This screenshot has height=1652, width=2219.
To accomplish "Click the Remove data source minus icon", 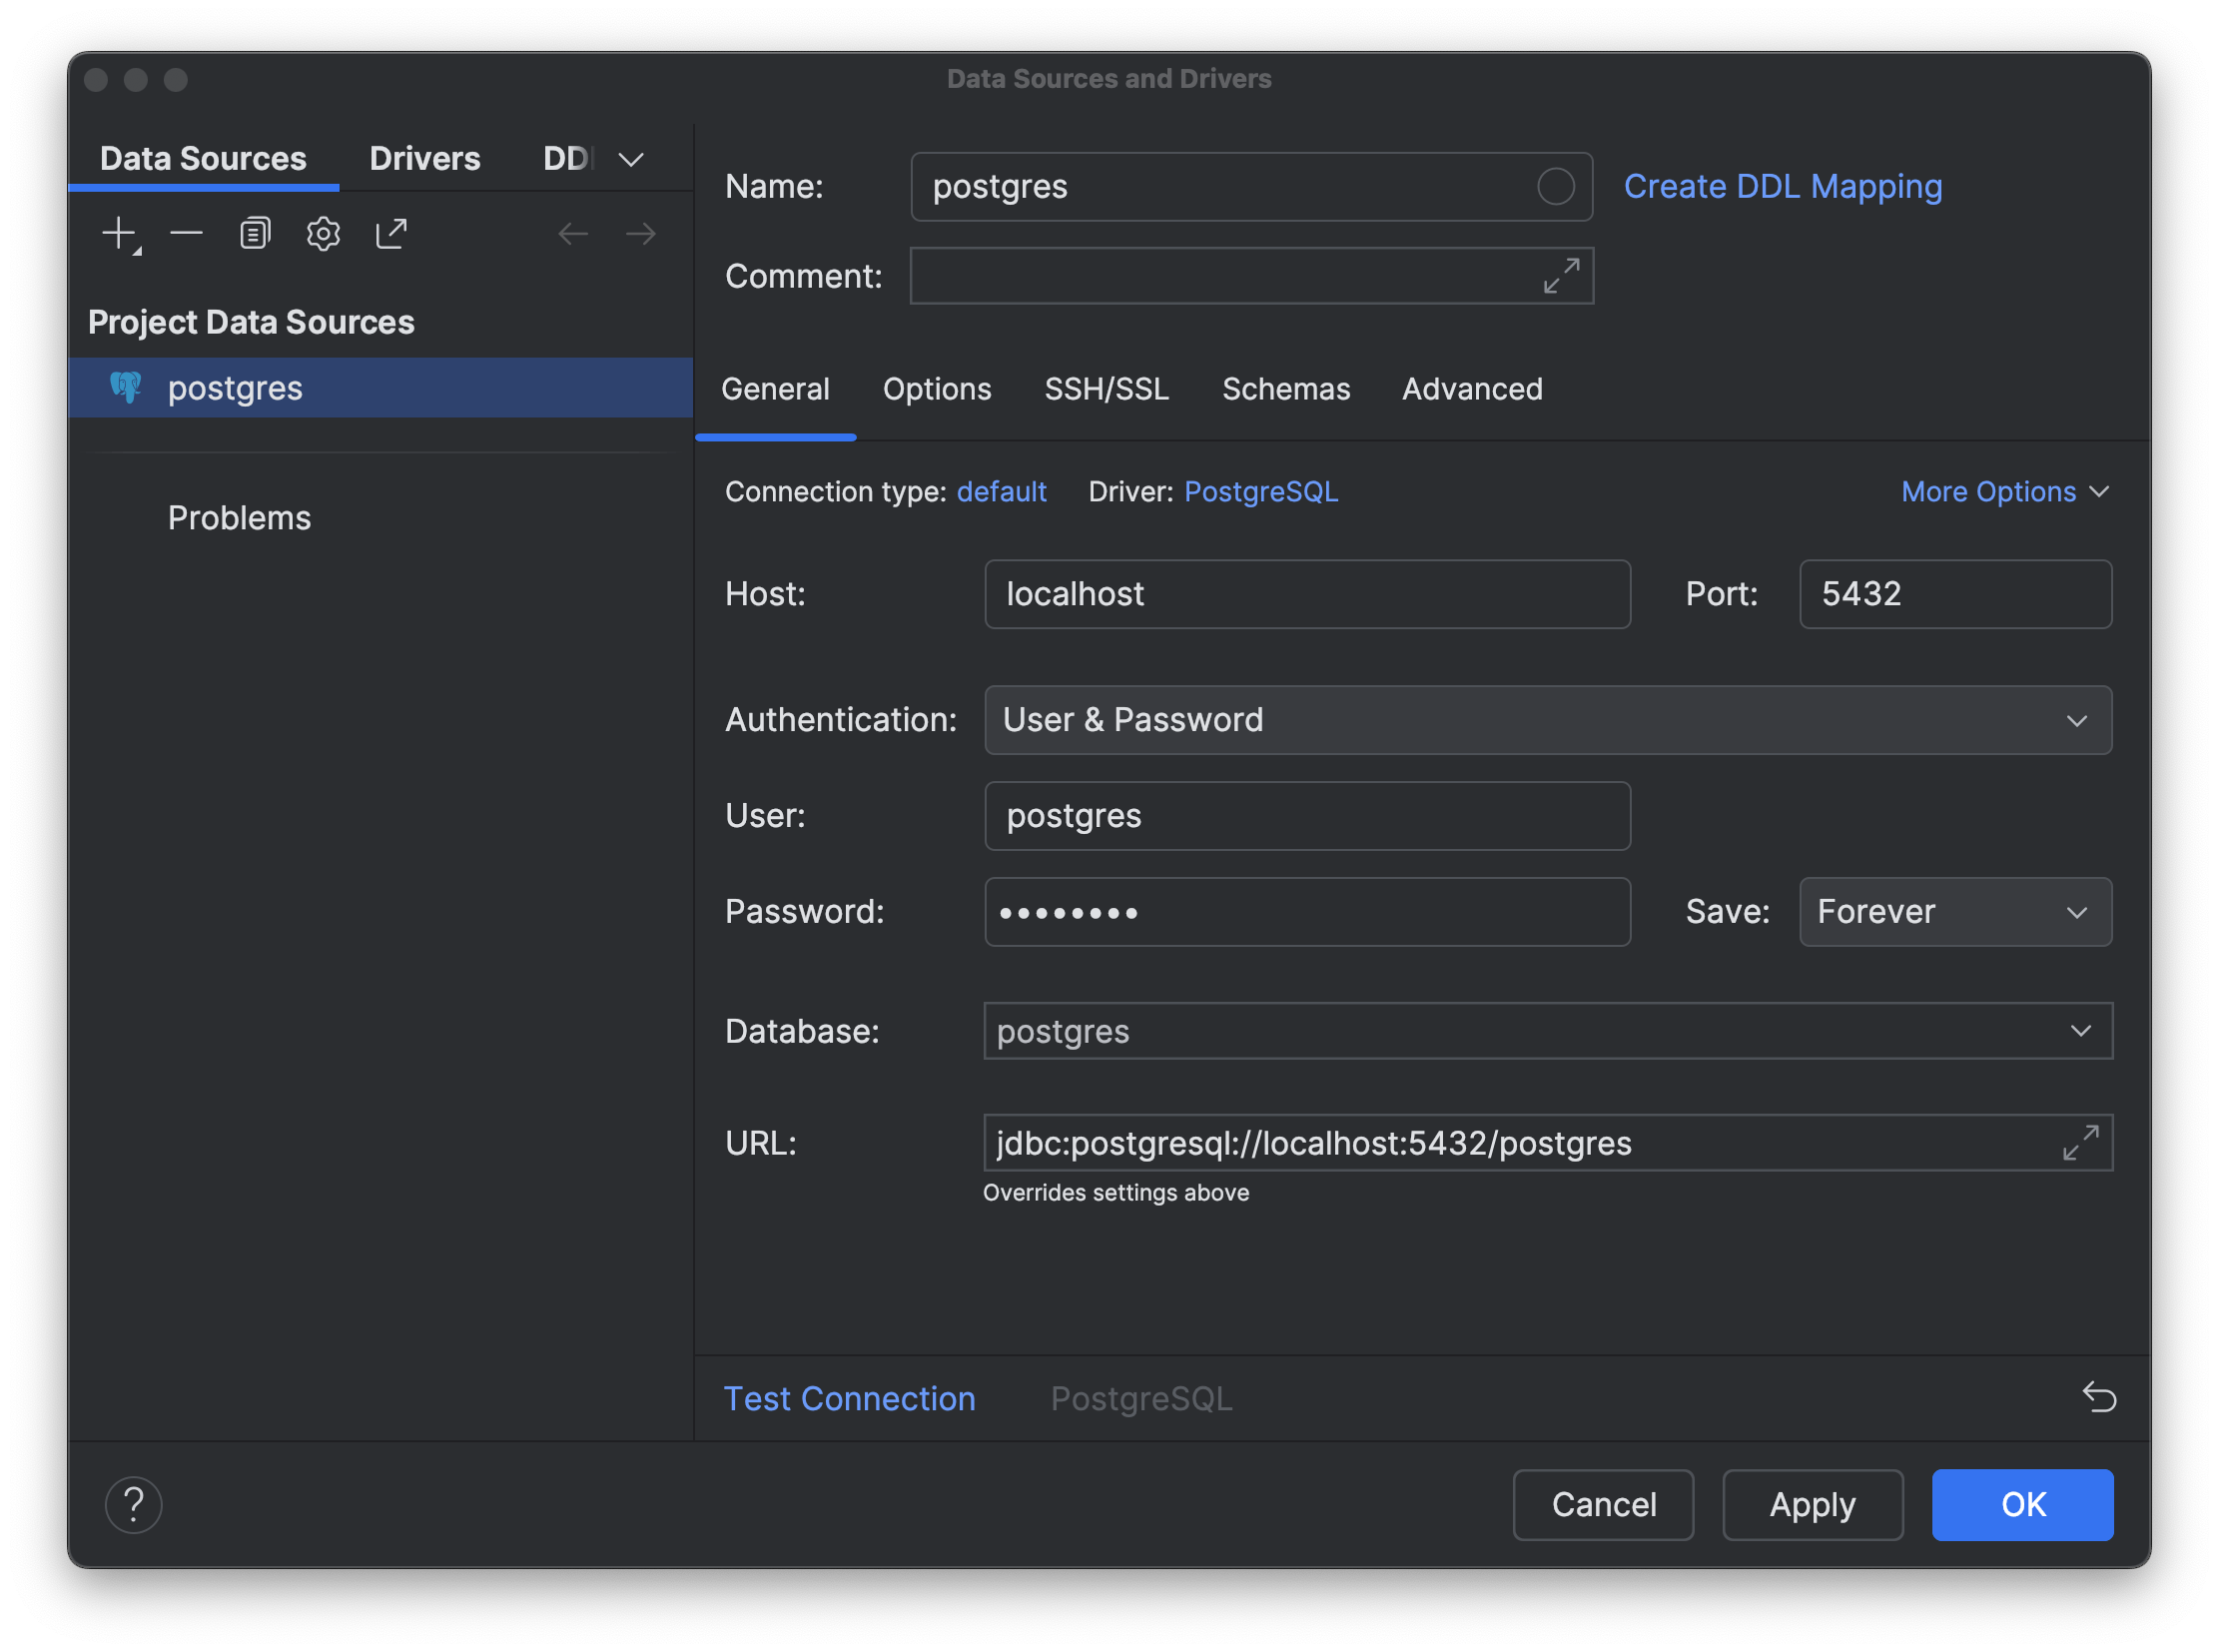I will (x=186, y=234).
